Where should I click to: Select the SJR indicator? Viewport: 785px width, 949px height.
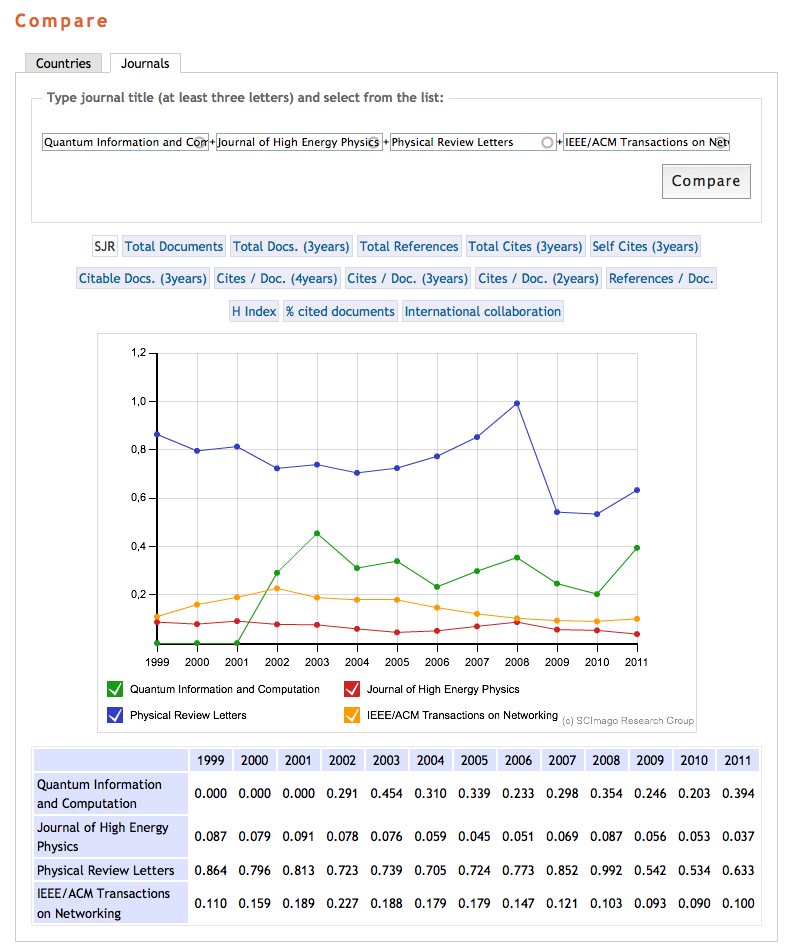tap(104, 246)
